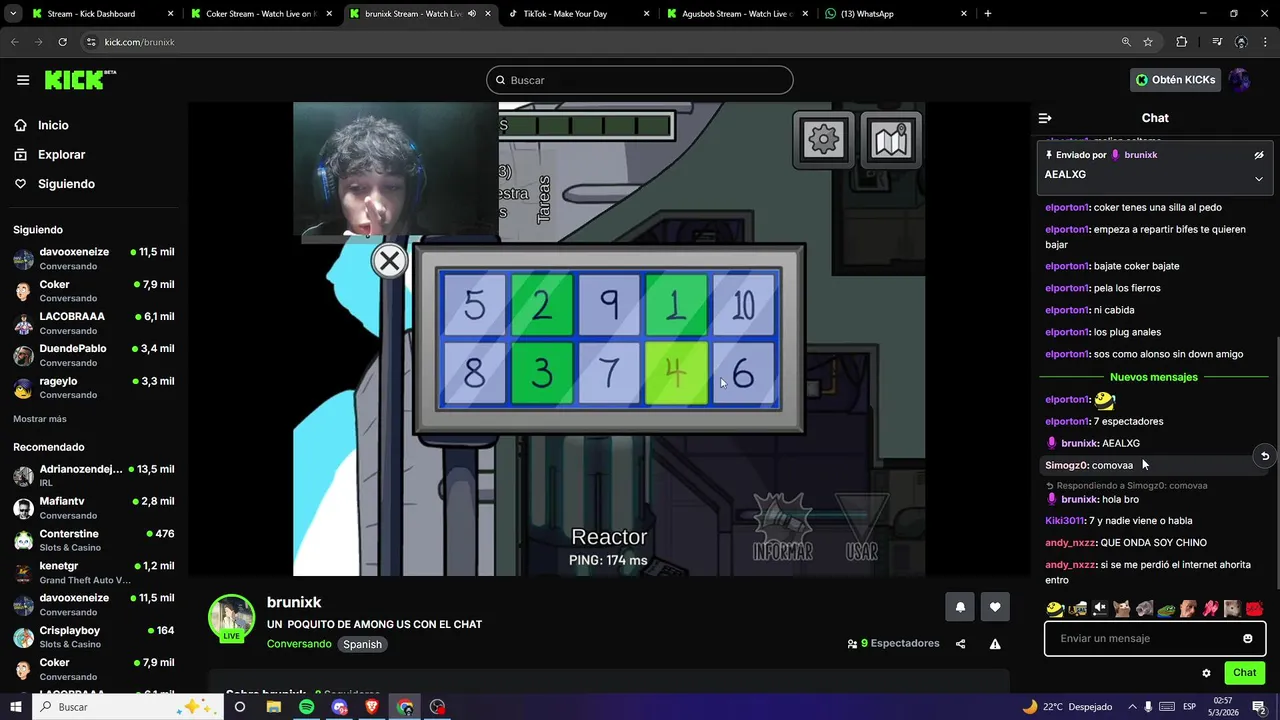Viewport: 1280px width, 720px height.
Task: Click the USAR use button in game
Action: [861, 528]
